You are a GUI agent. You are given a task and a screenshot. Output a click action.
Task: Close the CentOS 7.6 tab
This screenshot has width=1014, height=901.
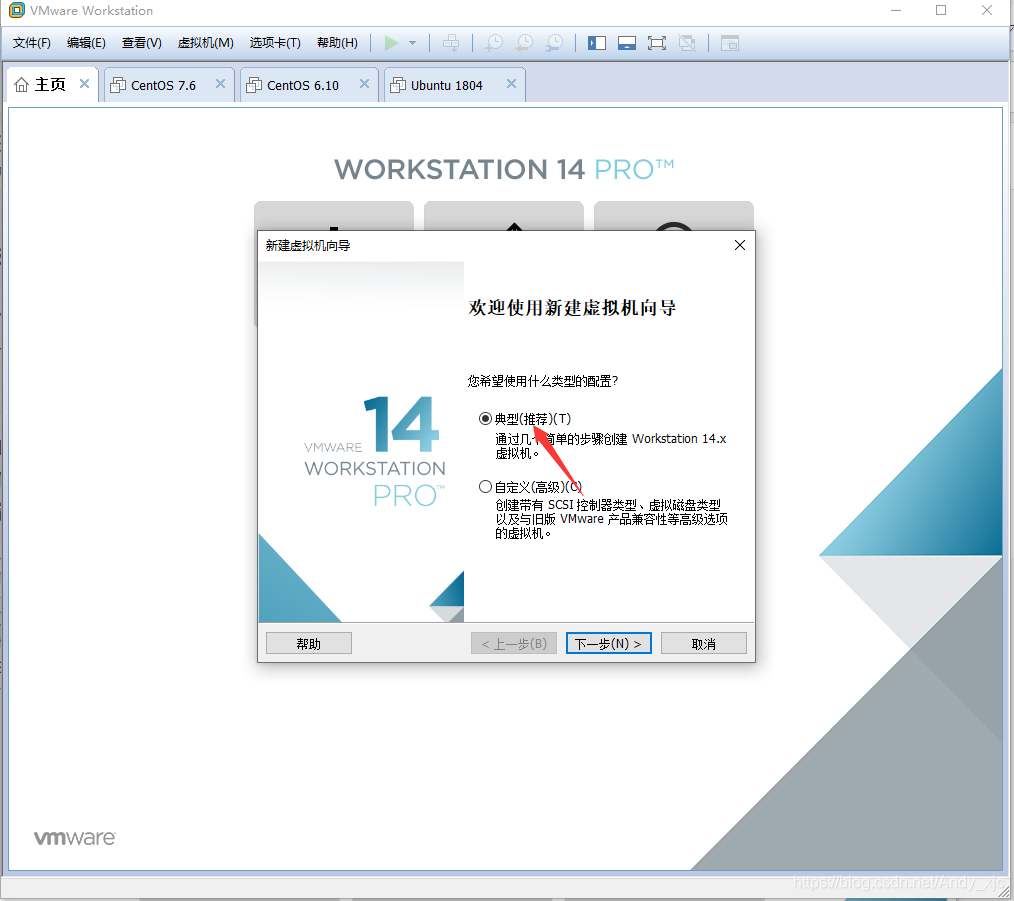tap(221, 83)
